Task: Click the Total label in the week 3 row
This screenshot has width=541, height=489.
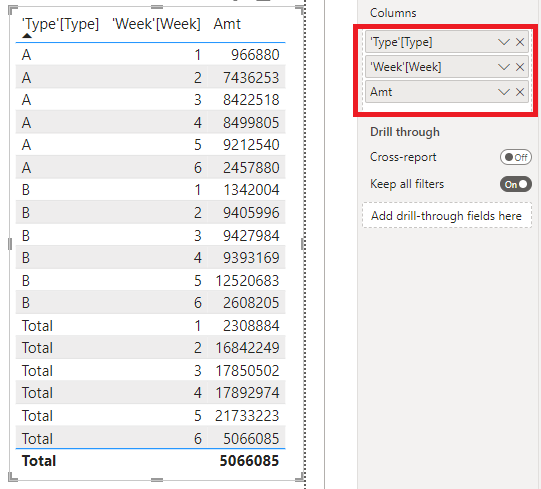Action: tap(37, 371)
